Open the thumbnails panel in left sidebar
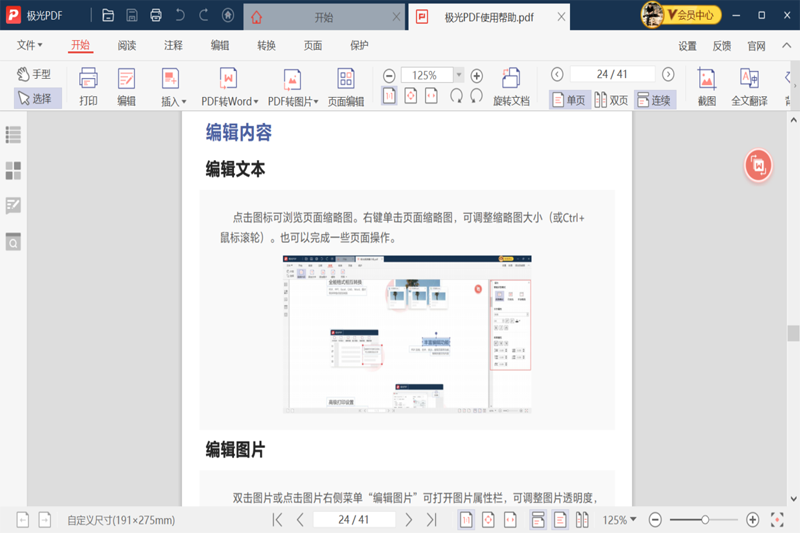Image resolution: width=800 pixels, height=533 pixels. point(13,171)
